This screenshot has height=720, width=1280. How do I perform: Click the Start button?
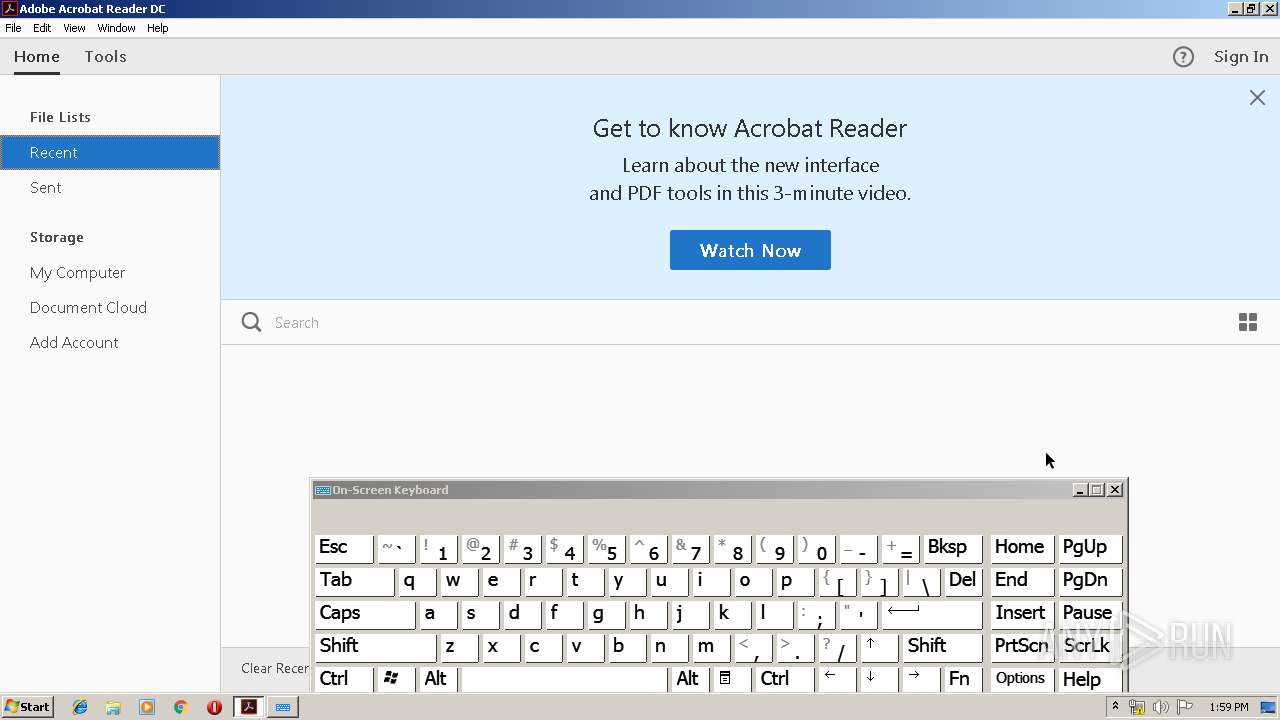[27, 707]
